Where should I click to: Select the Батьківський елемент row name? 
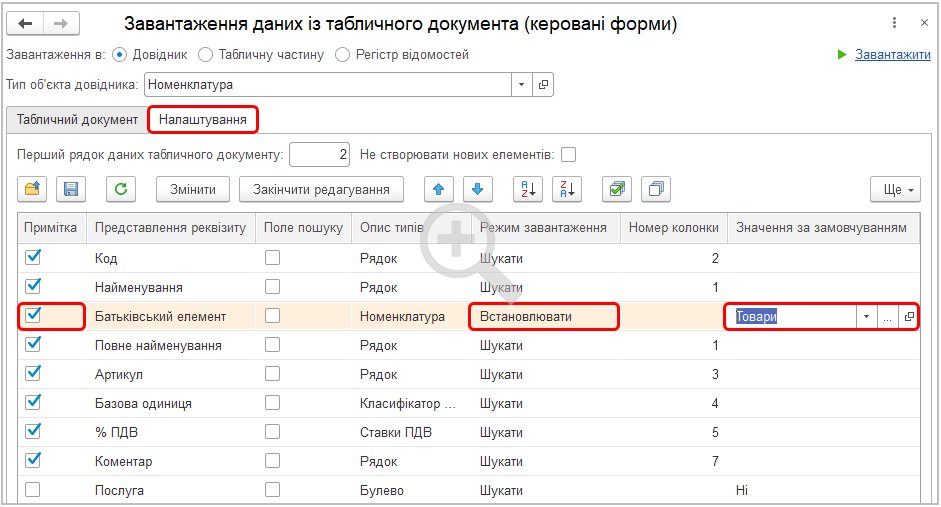160,317
